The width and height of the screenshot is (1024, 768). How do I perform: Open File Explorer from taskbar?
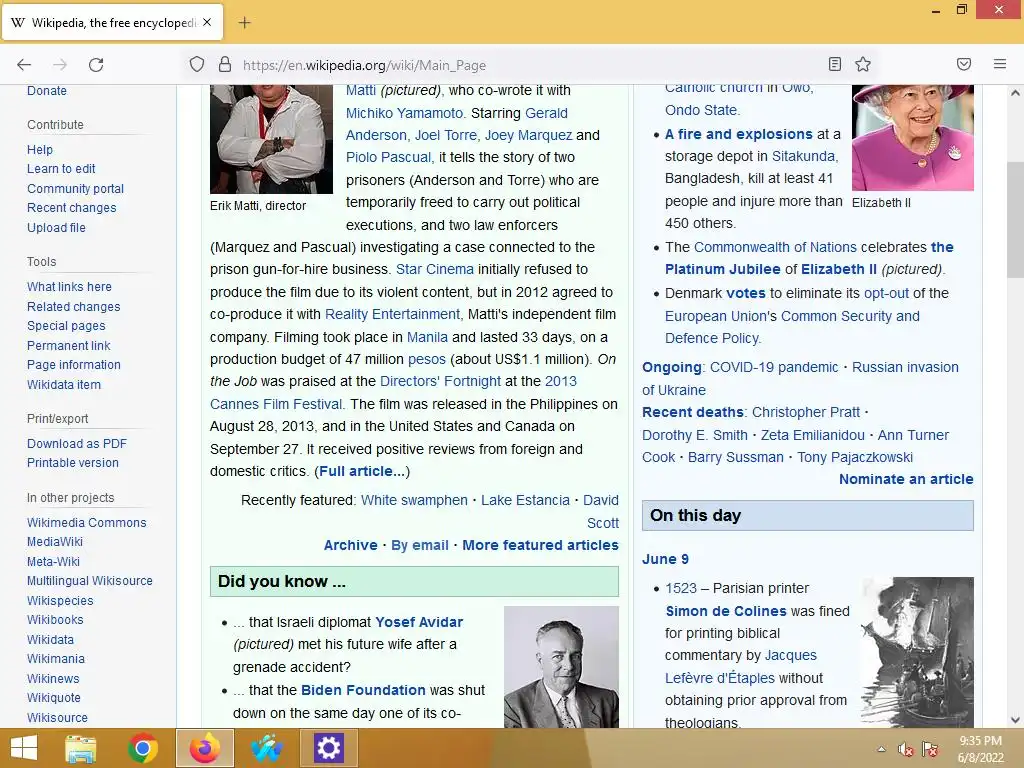[81, 748]
